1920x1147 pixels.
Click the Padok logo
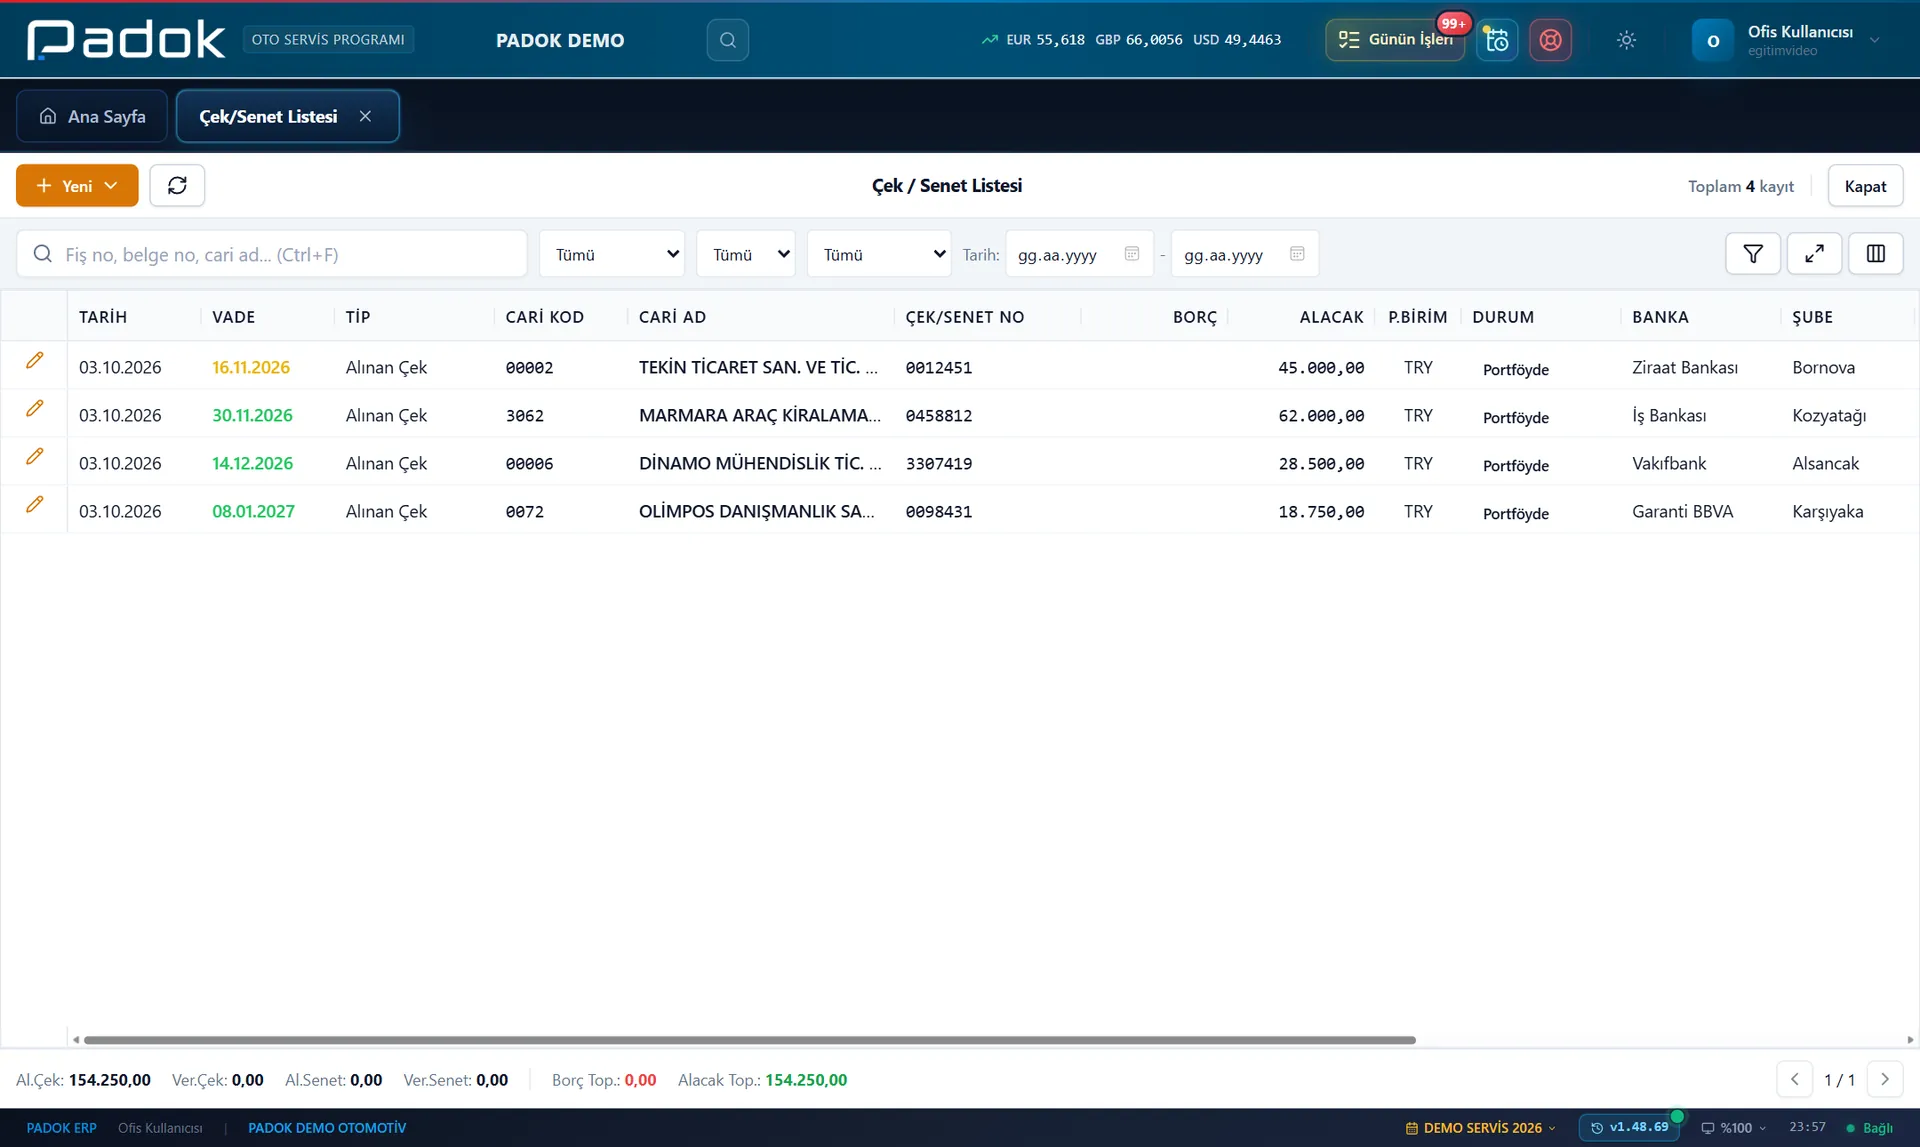[126, 40]
